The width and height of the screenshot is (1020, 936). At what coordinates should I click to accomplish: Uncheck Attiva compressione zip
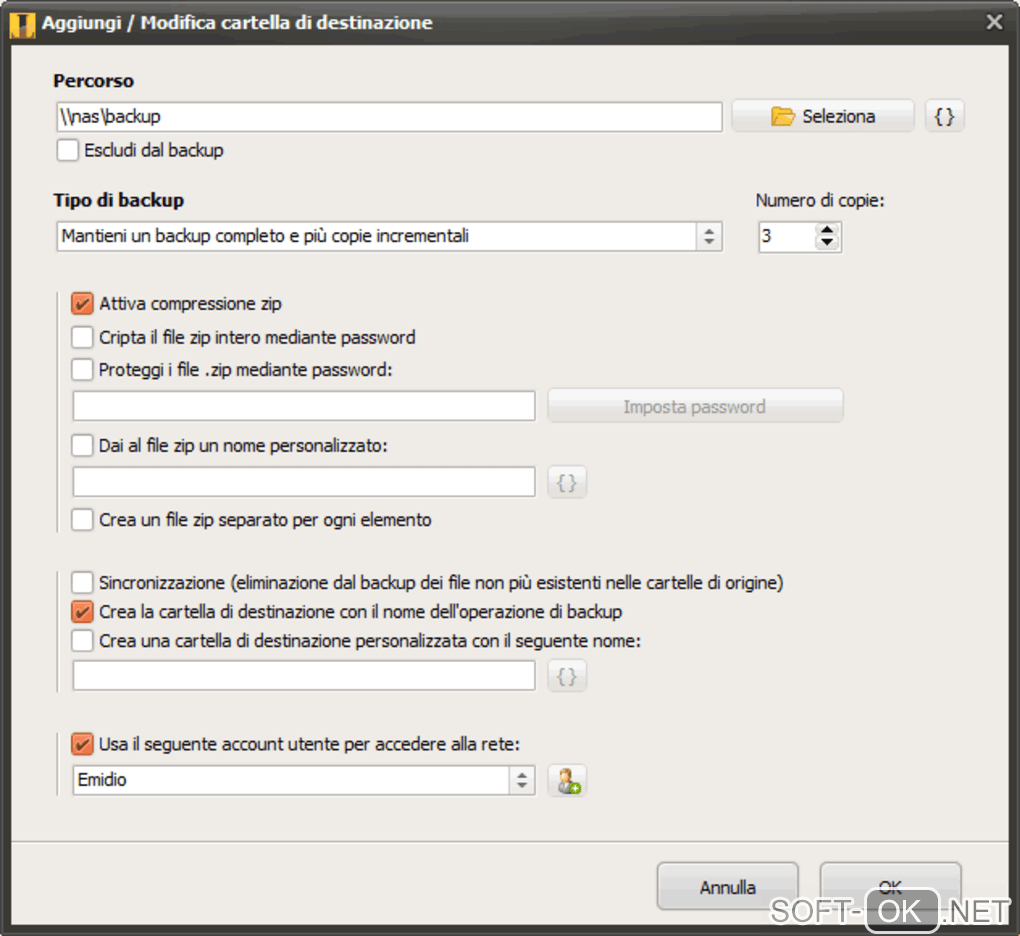pos(83,303)
